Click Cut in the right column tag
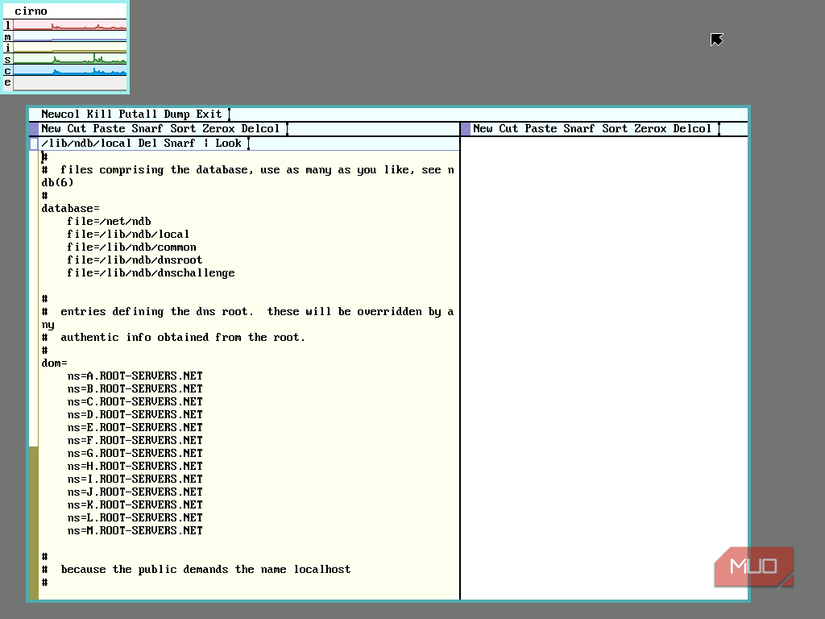The image size is (825, 619). pos(508,128)
